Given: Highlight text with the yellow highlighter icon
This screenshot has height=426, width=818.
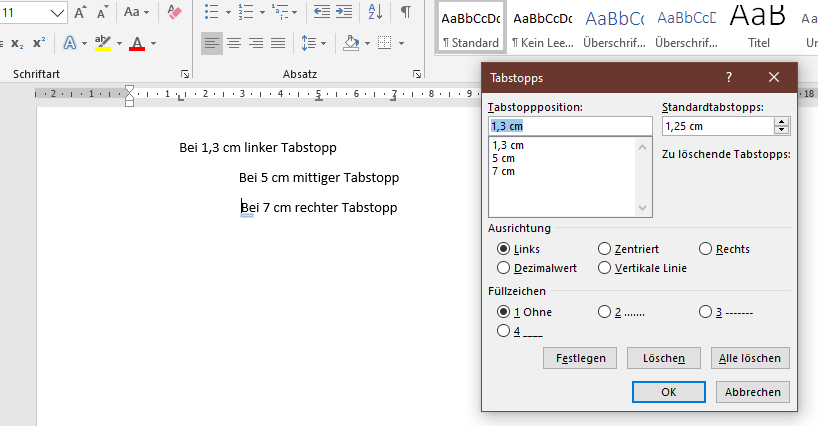Looking at the screenshot, I should point(103,43).
